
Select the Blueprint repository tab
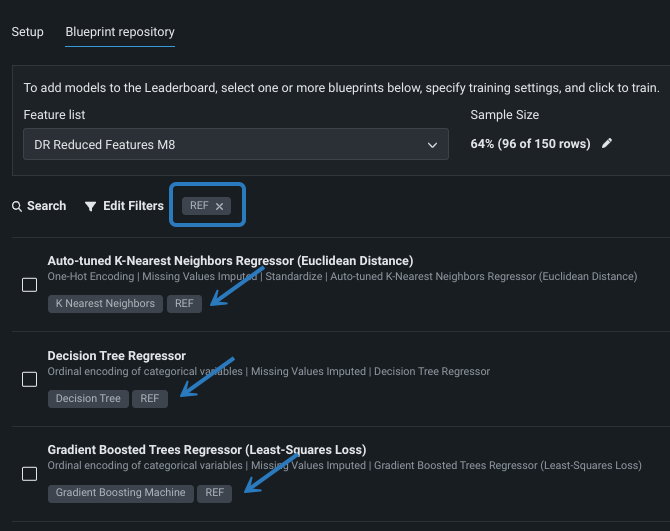click(x=120, y=31)
